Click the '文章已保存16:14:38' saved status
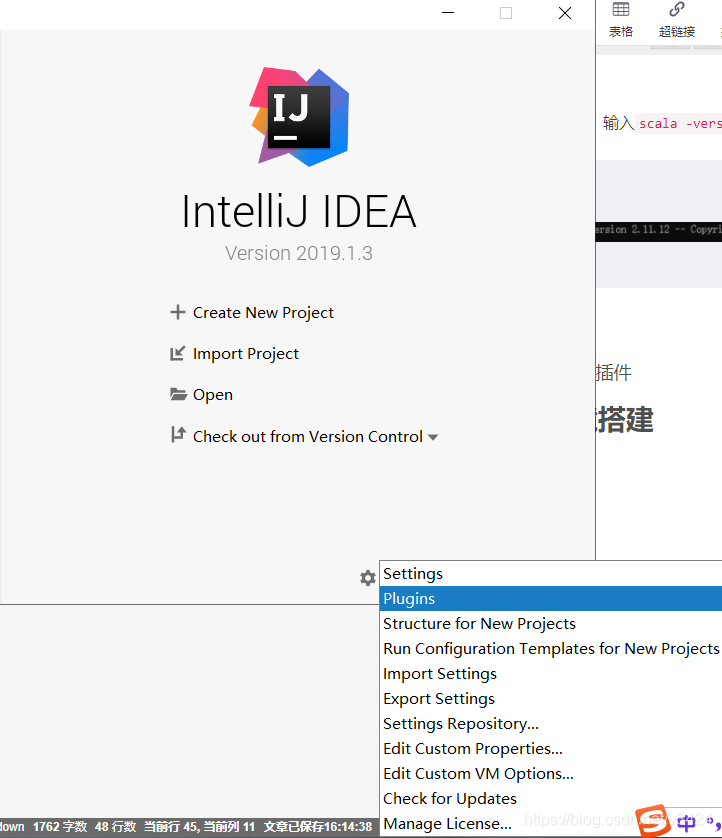The image size is (722, 838). tap(318, 827)
